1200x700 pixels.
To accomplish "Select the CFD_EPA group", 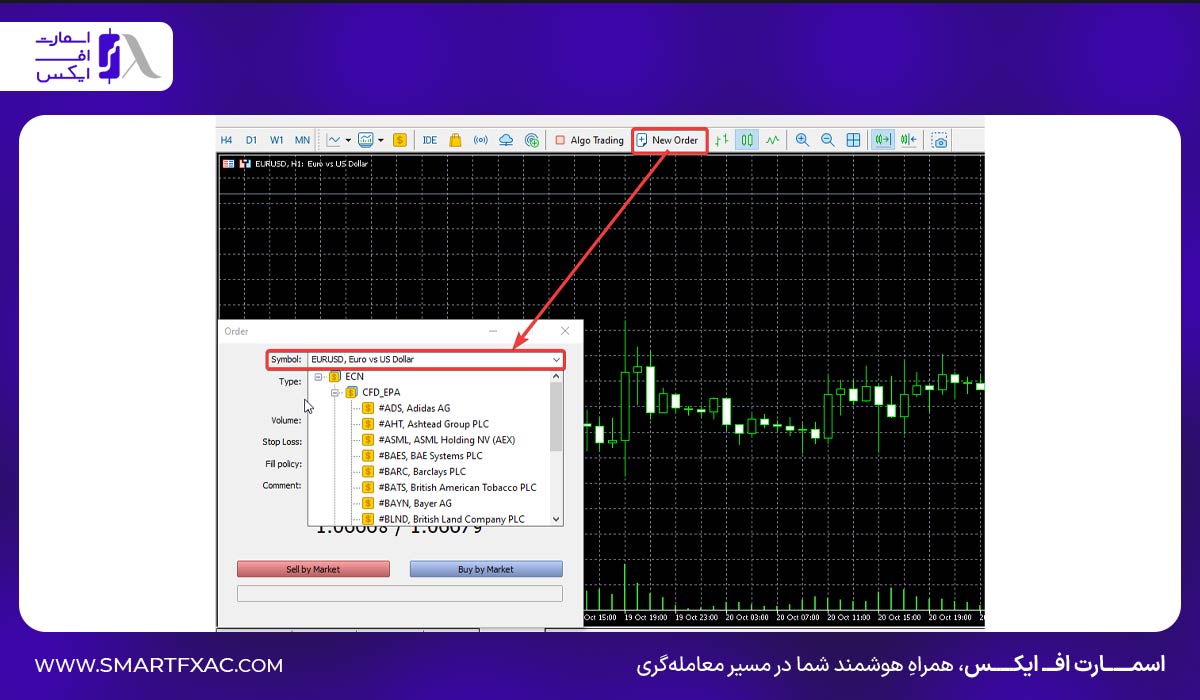I will pyautogui.click(x=372, y=393).
